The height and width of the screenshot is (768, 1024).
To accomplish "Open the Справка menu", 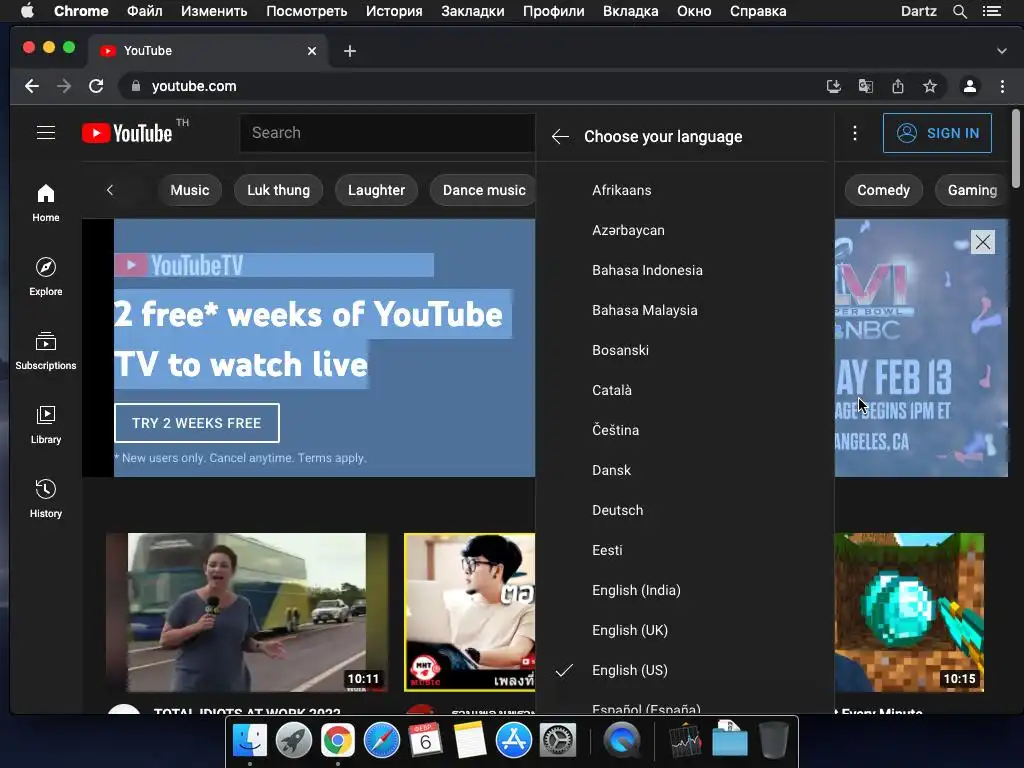I will tap(758, 11).
